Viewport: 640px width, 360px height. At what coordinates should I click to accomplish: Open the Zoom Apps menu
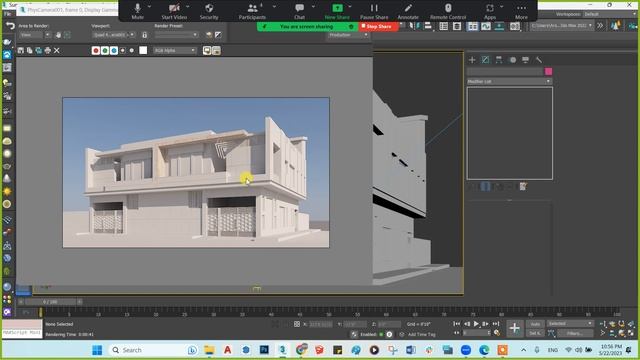pyautogui.click(x=490, y=11)
